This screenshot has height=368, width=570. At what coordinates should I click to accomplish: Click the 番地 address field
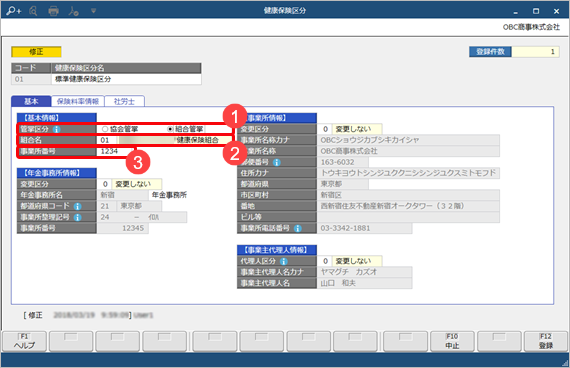pyautogui.click(x=408, y=206)
